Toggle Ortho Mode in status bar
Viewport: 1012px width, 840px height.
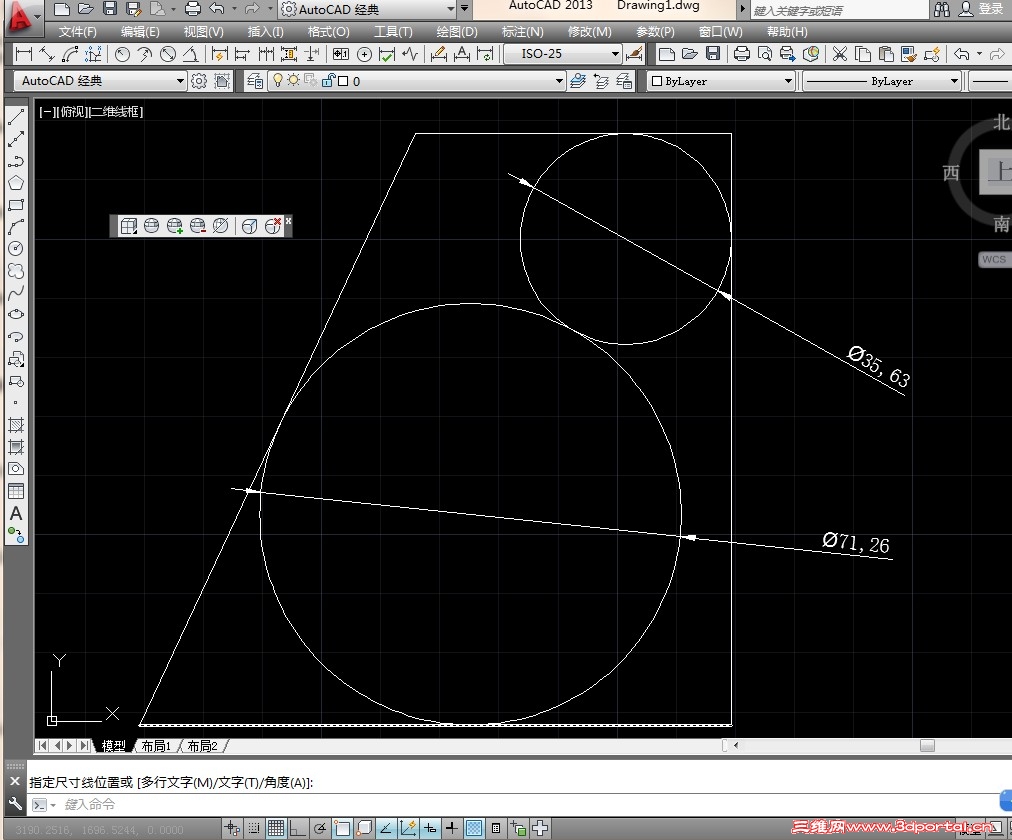[298, 828]
